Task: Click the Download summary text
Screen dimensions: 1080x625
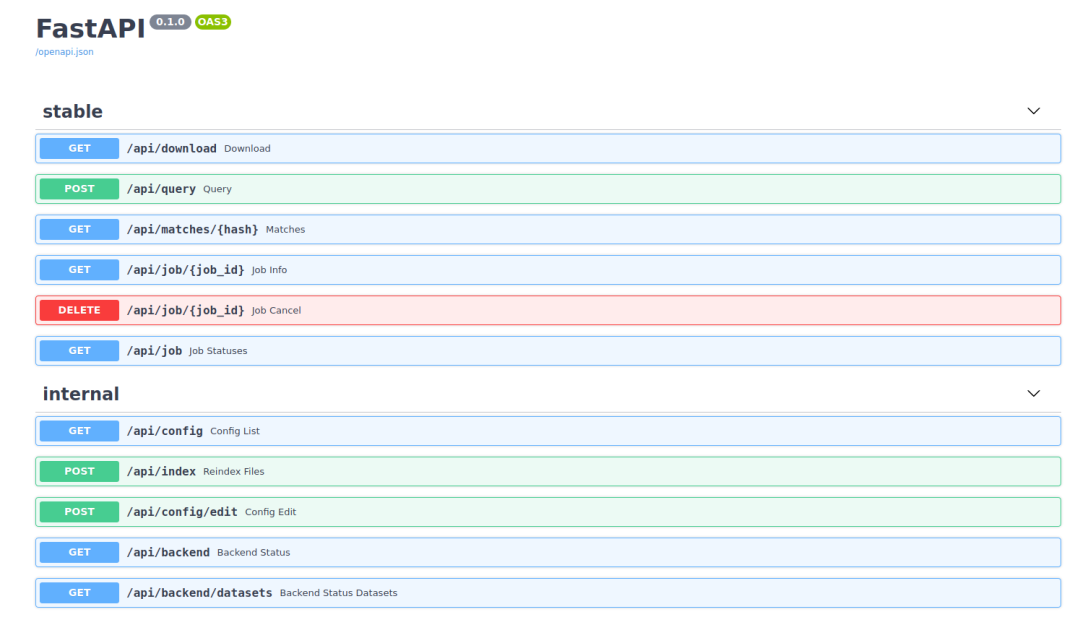Action: (x=247, y=149)
